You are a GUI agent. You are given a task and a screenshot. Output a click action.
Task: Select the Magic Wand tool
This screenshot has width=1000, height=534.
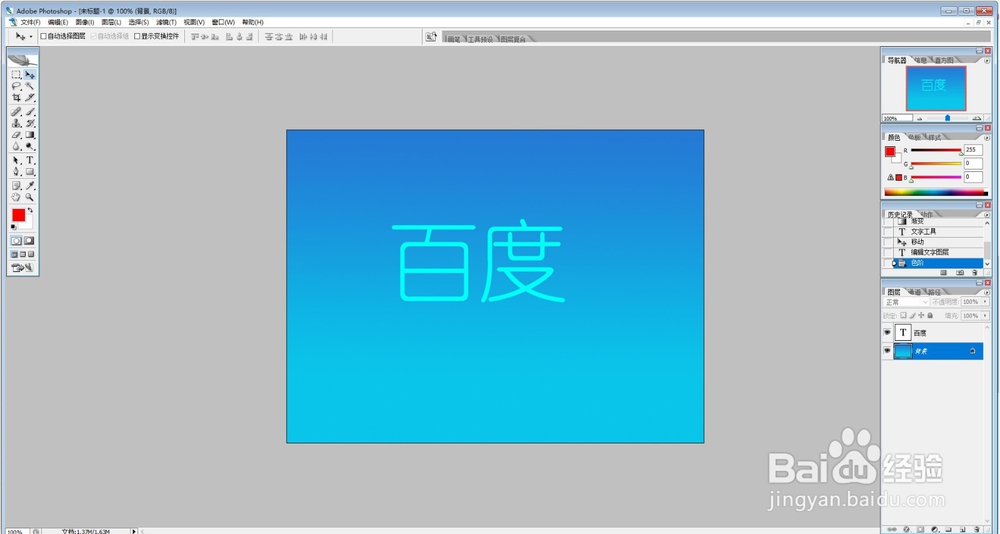pos(30,86)
